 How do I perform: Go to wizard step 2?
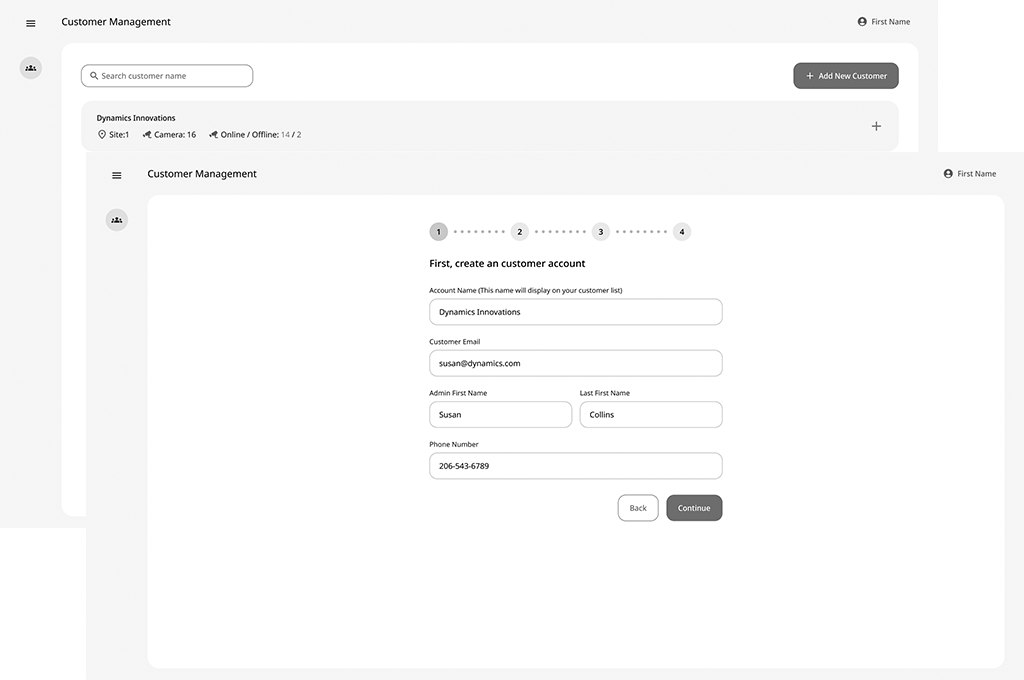(520, 232)
